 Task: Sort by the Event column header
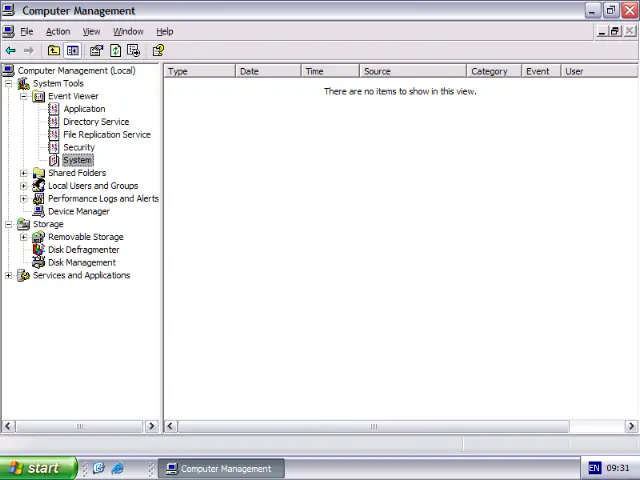tap(541, 71)
